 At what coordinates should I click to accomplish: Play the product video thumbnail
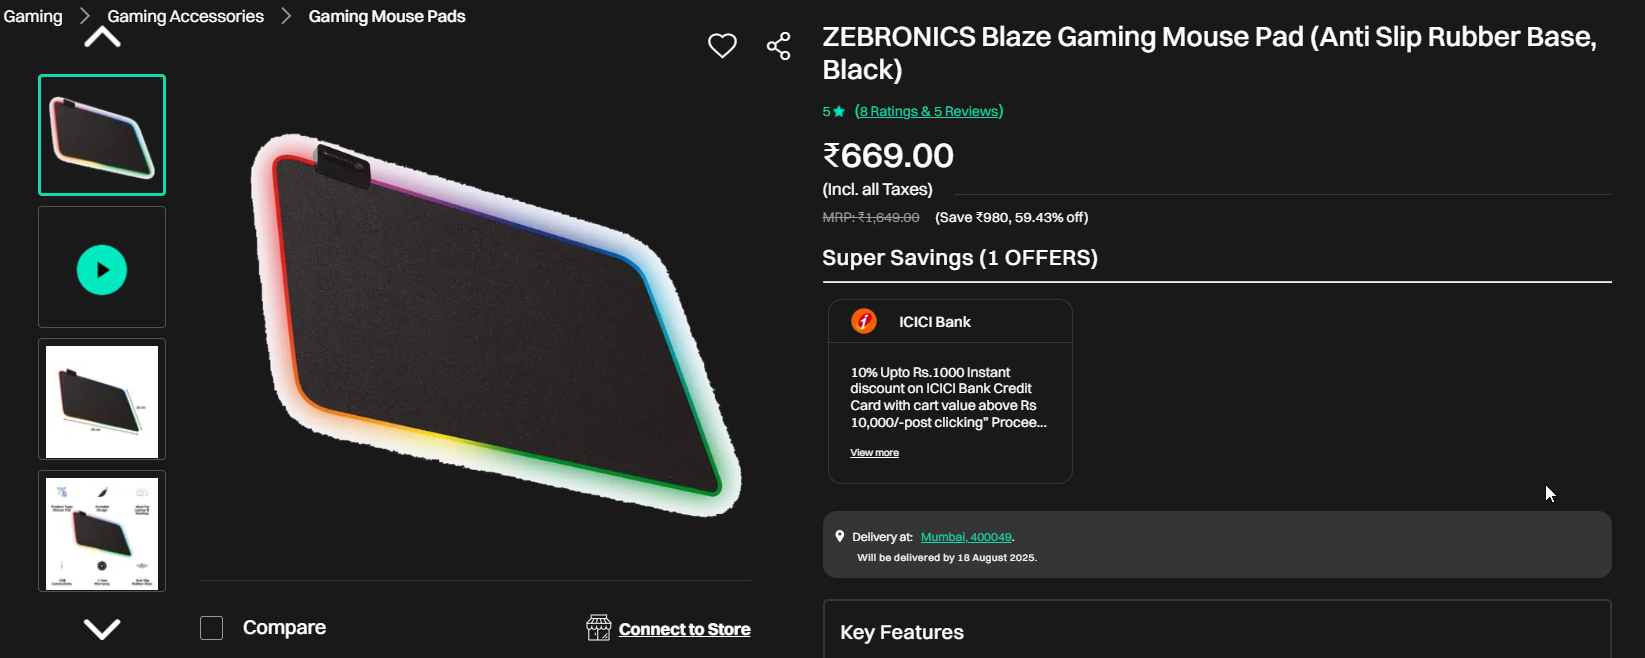[102, 270]
